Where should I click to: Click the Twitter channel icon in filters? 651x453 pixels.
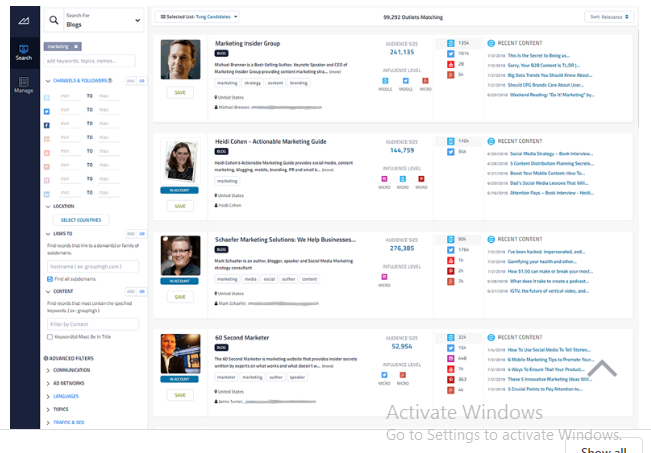tap(48, 111)
